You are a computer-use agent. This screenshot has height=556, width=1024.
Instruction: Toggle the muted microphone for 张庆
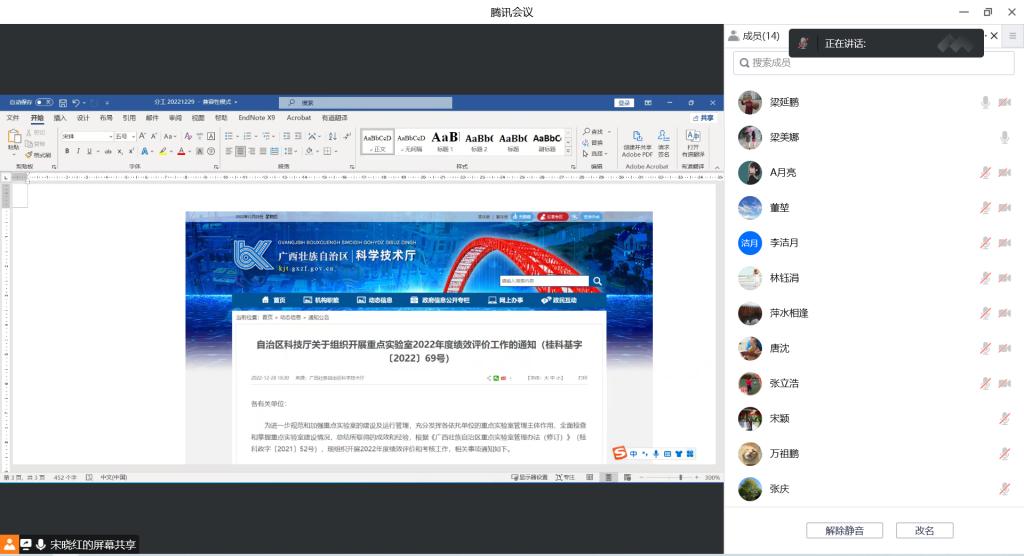(x=1004, y=489)
